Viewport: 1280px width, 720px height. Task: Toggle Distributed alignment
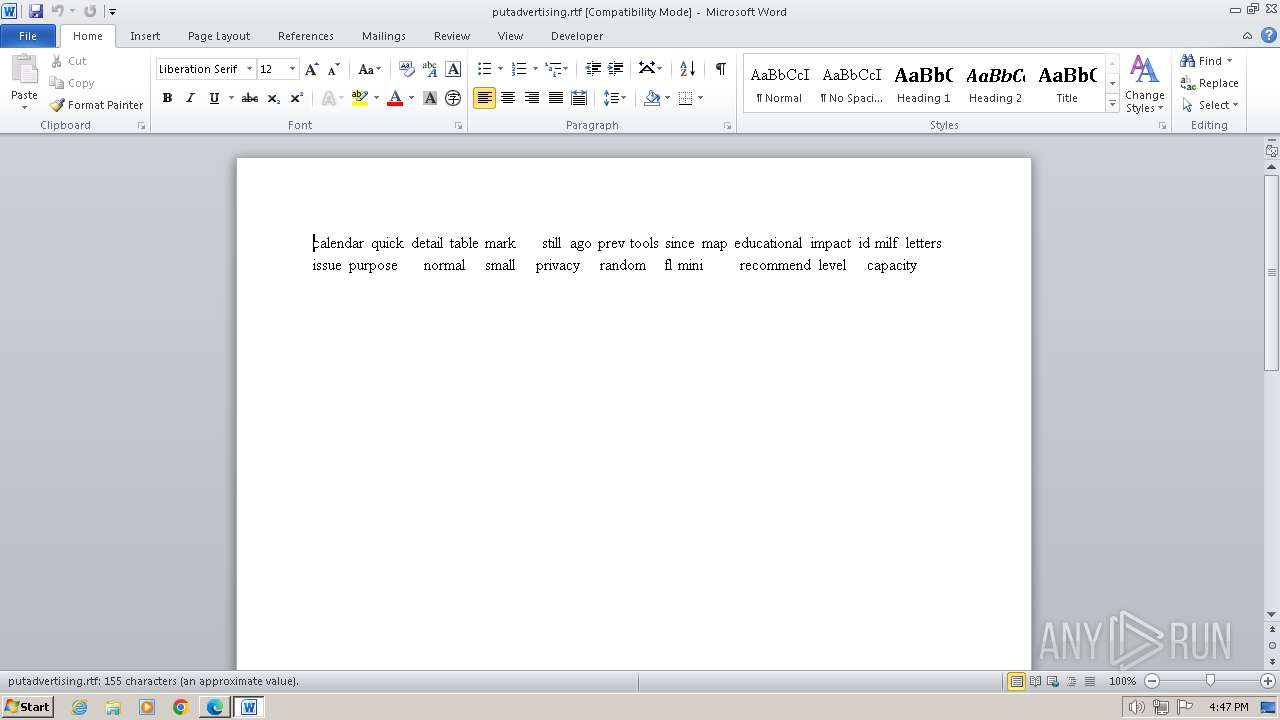click(578, 98)
